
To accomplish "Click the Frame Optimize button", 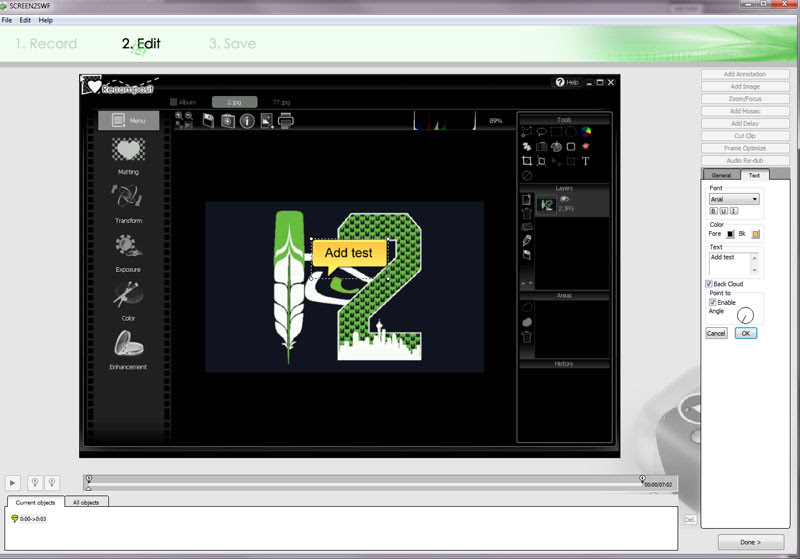I will coord(745,148).
